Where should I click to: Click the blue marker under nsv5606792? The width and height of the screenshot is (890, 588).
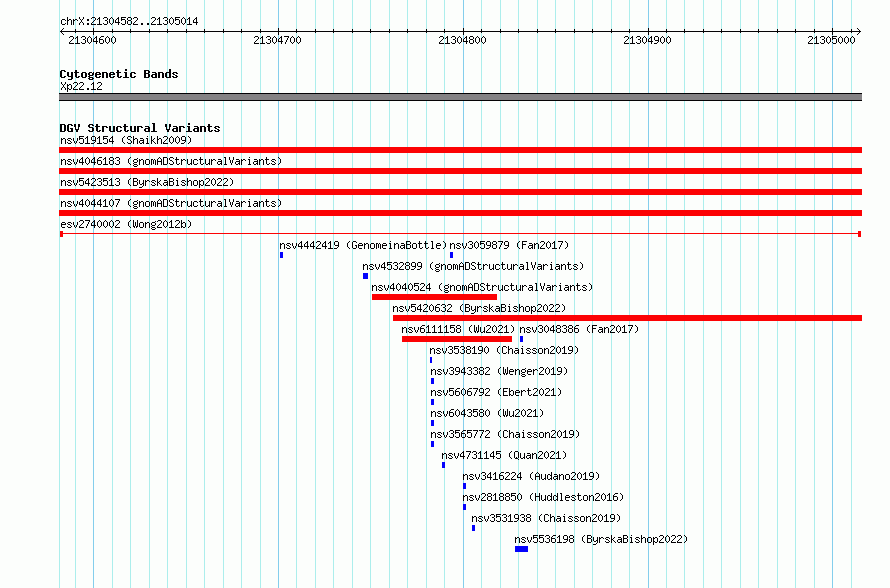(x=433, y=402)
